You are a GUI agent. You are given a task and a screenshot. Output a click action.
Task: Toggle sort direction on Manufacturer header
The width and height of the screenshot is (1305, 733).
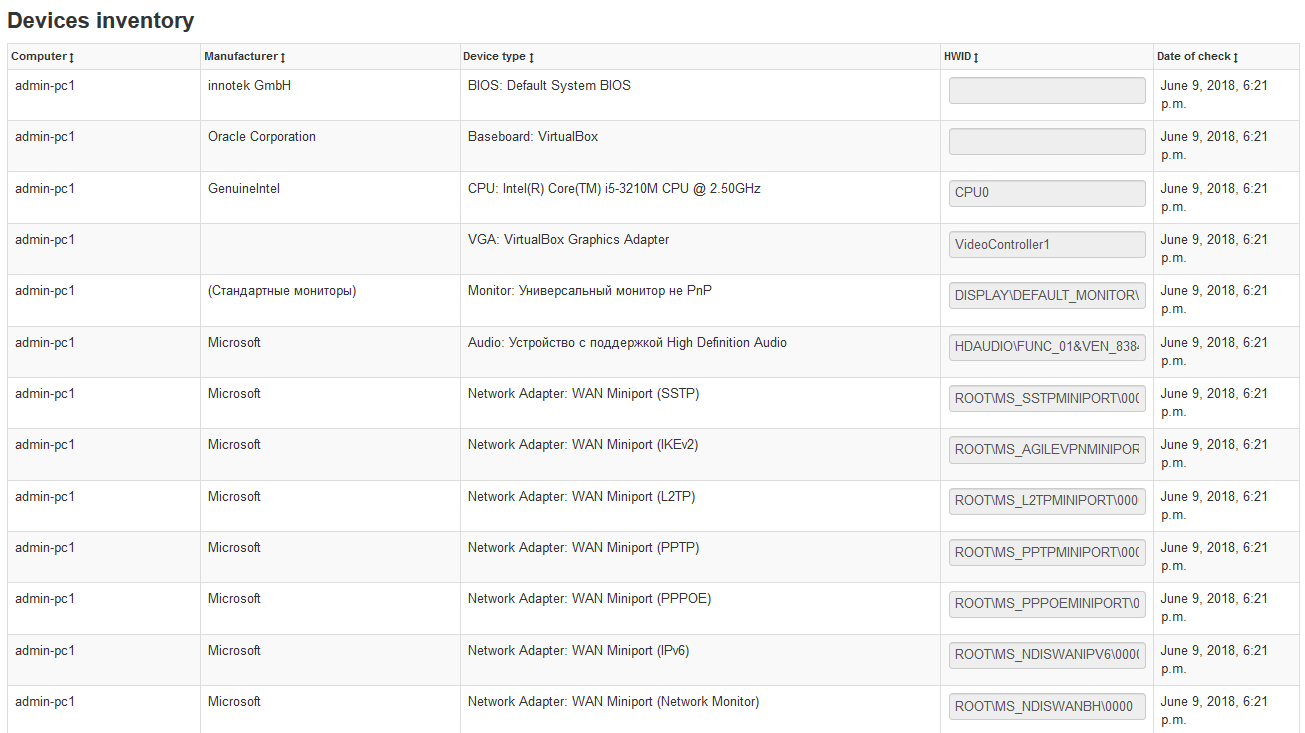[283, 57]
